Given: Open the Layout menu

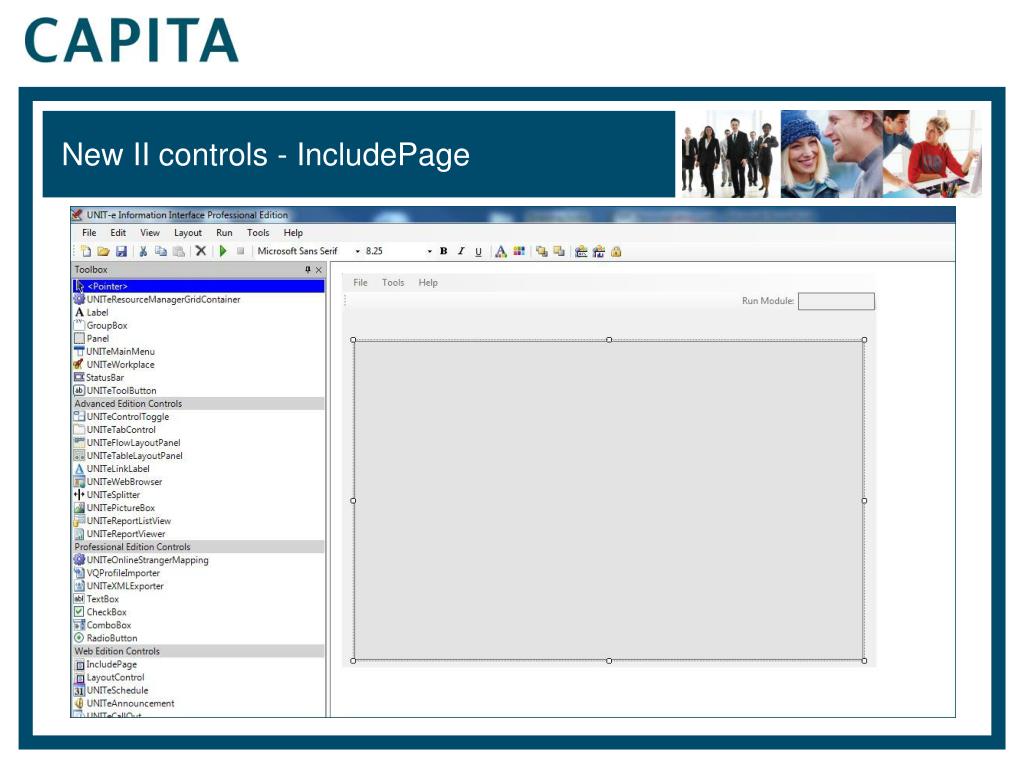Looking at the screenshot, I should coord(187,232).
